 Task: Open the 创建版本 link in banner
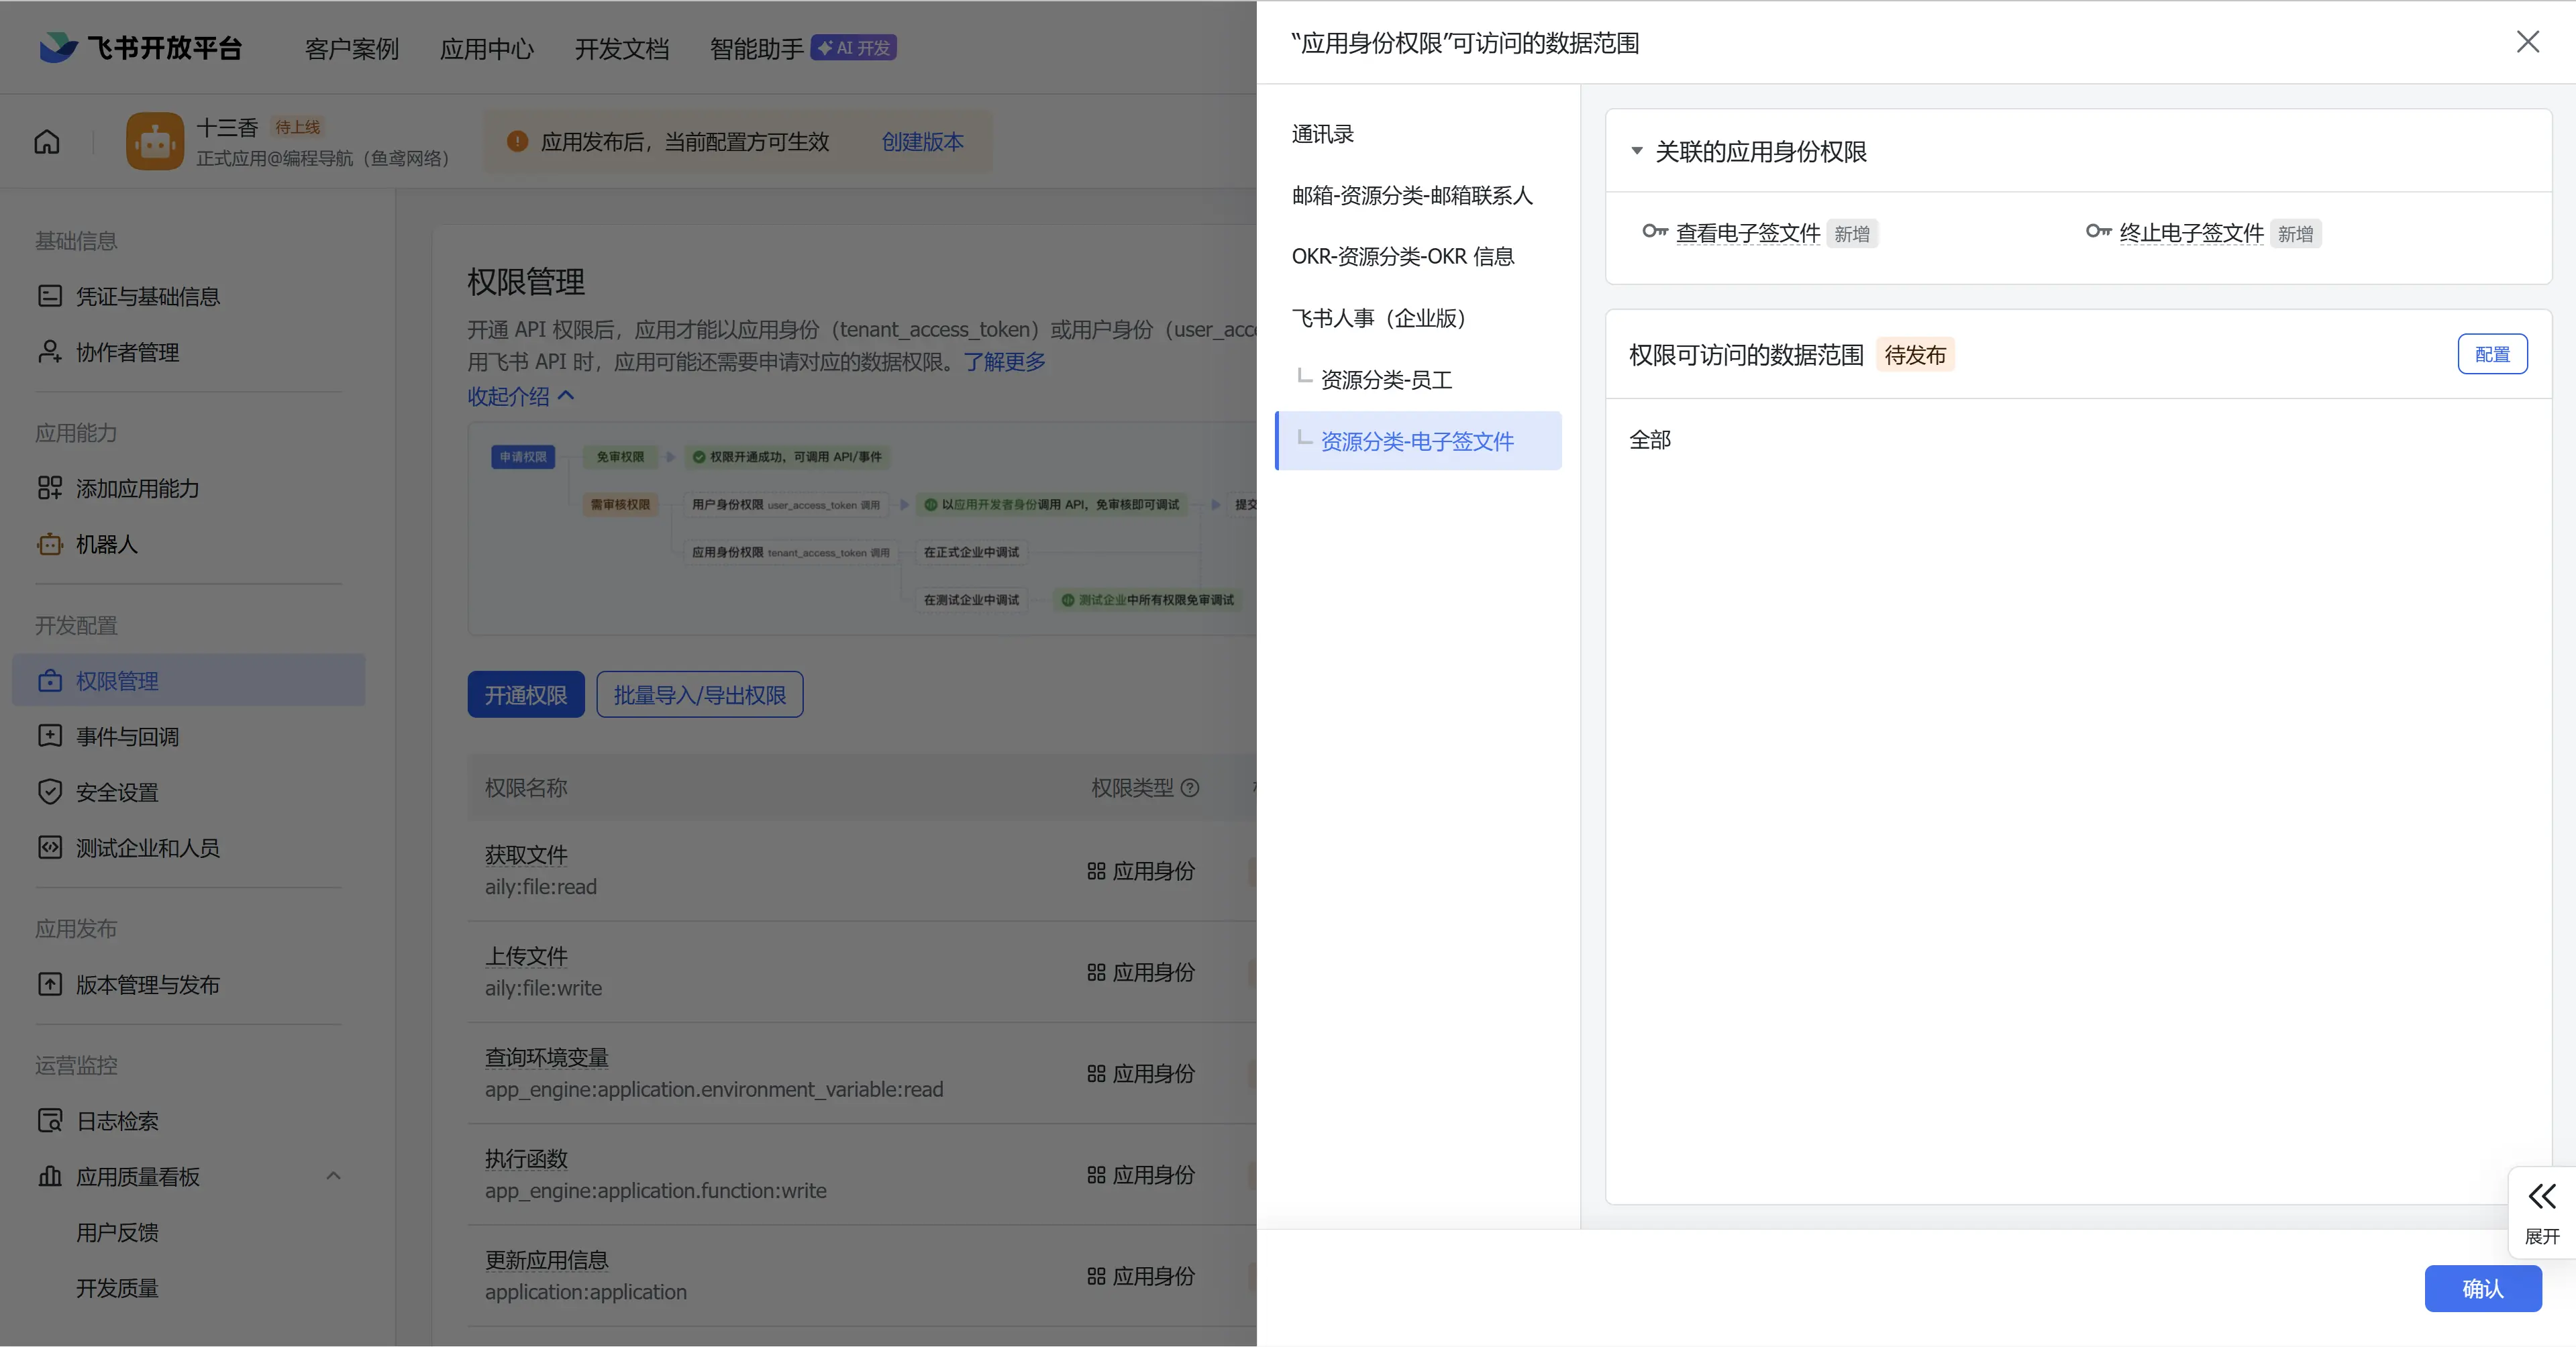[x=922, y=142]
